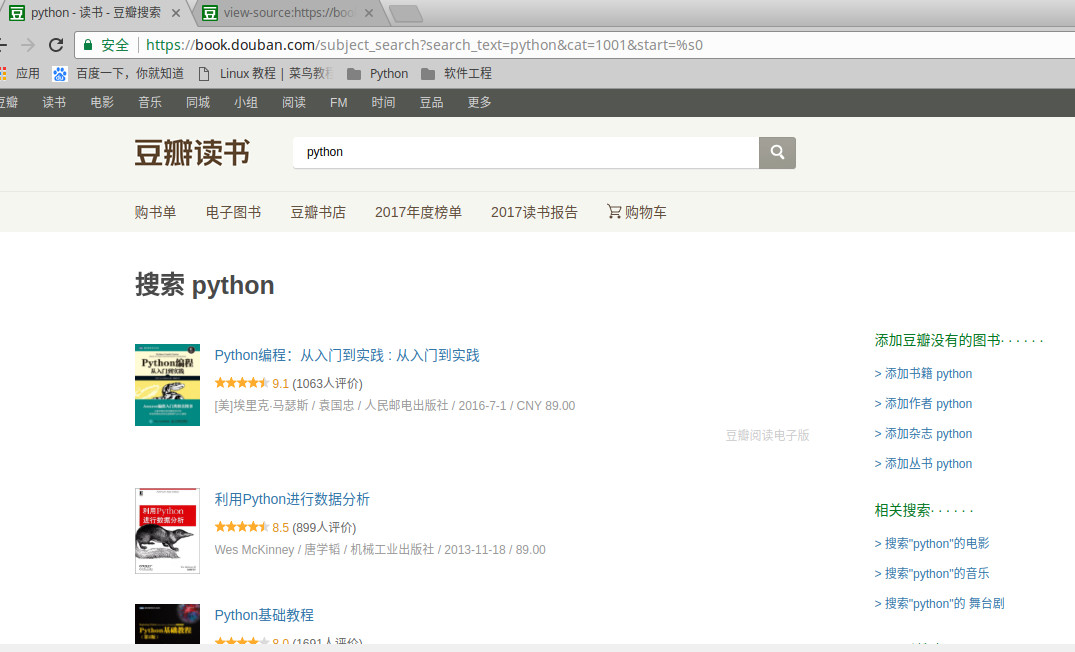Click the Douban search magnifier button
This screenshot has height=652, width=1075.
coord(777,152)
